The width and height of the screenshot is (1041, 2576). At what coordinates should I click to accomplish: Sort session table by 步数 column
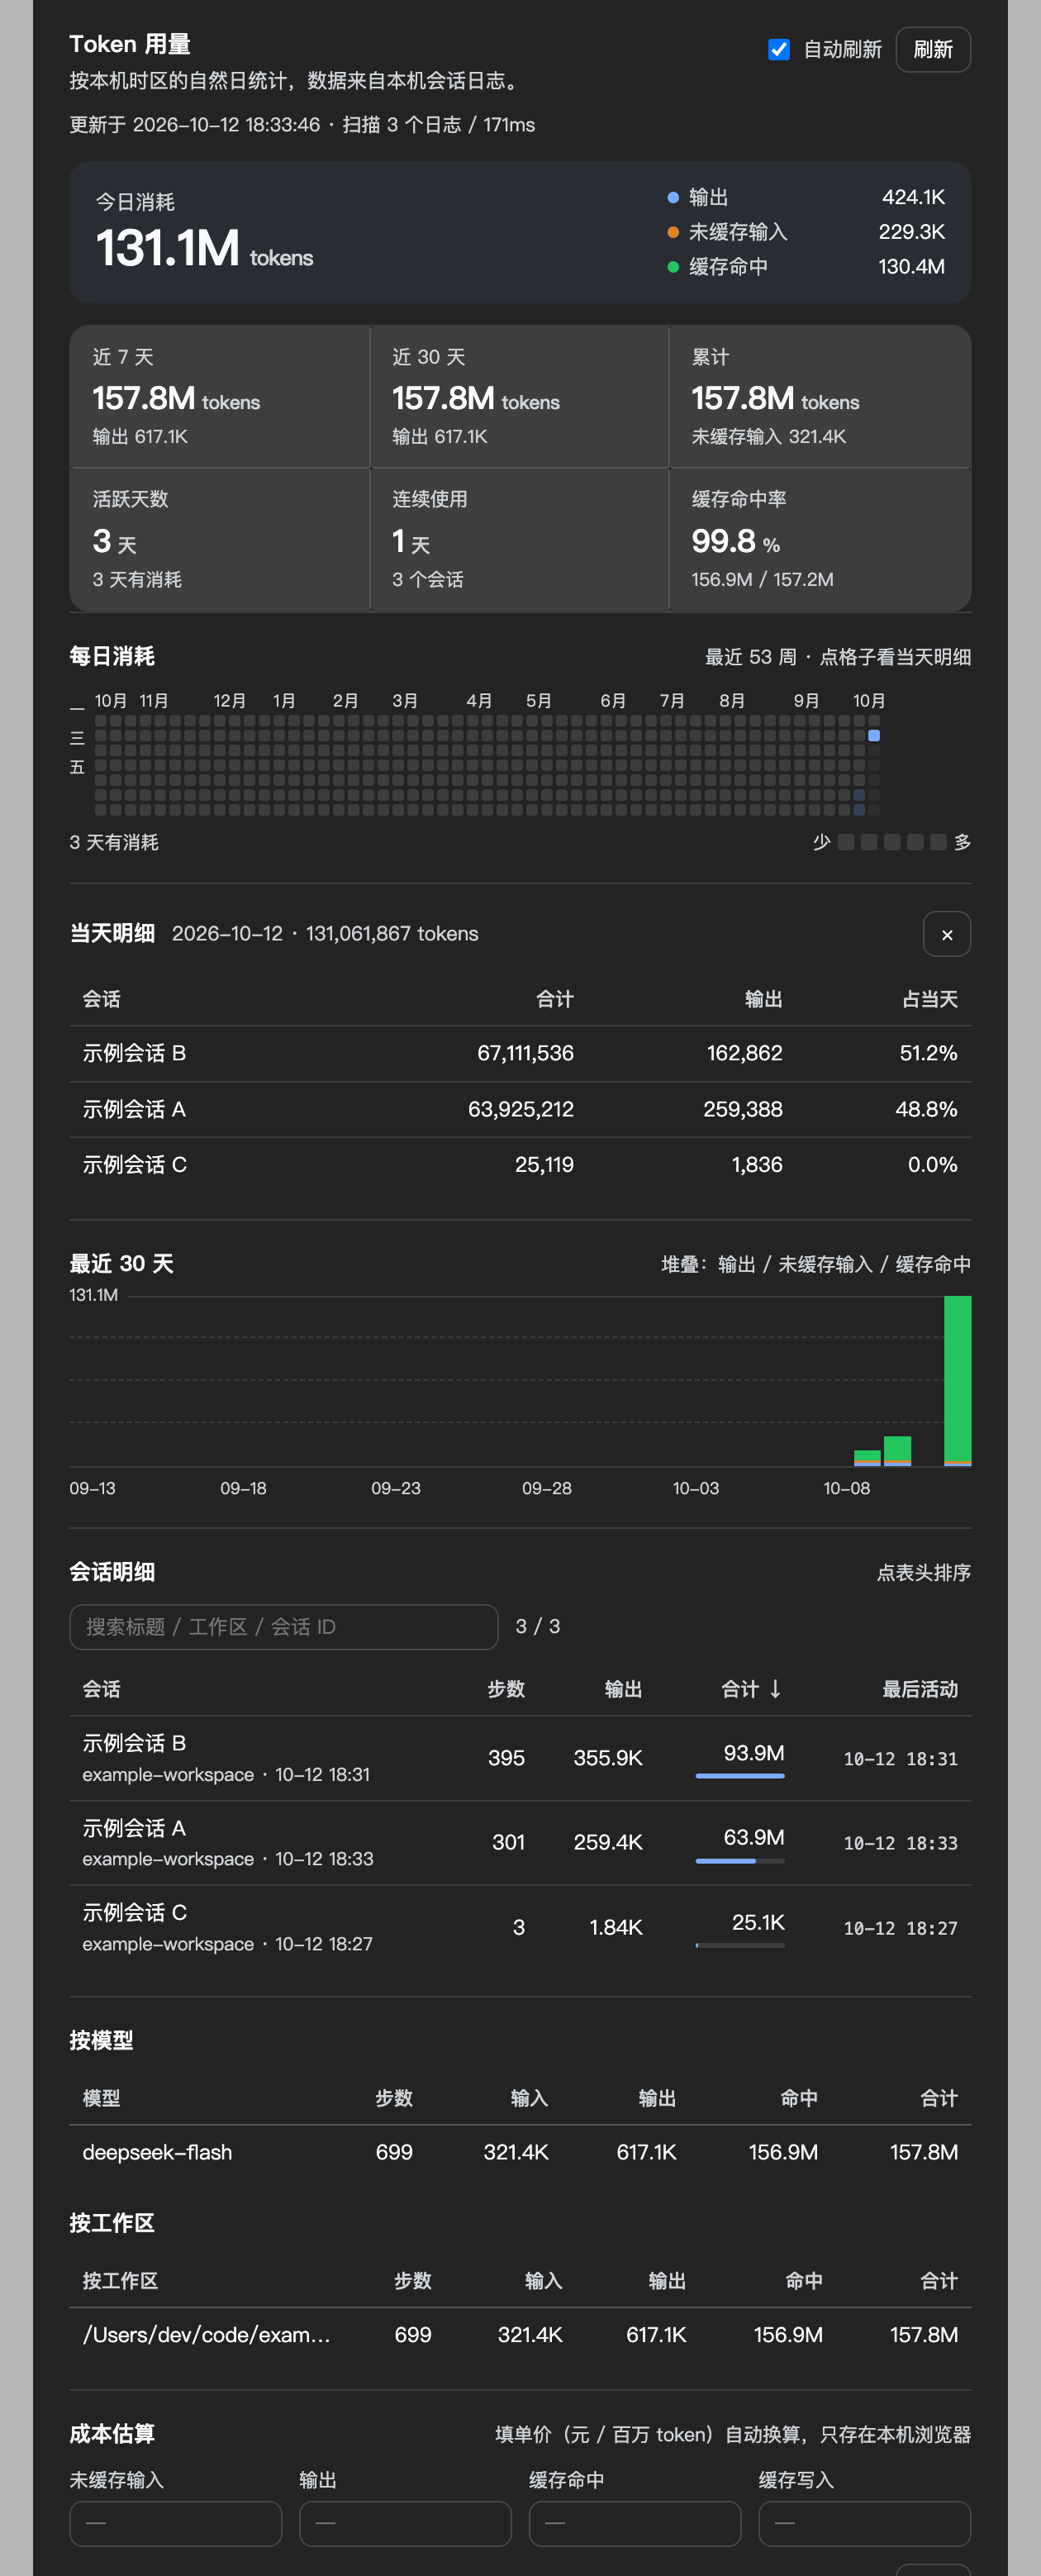506,1689
